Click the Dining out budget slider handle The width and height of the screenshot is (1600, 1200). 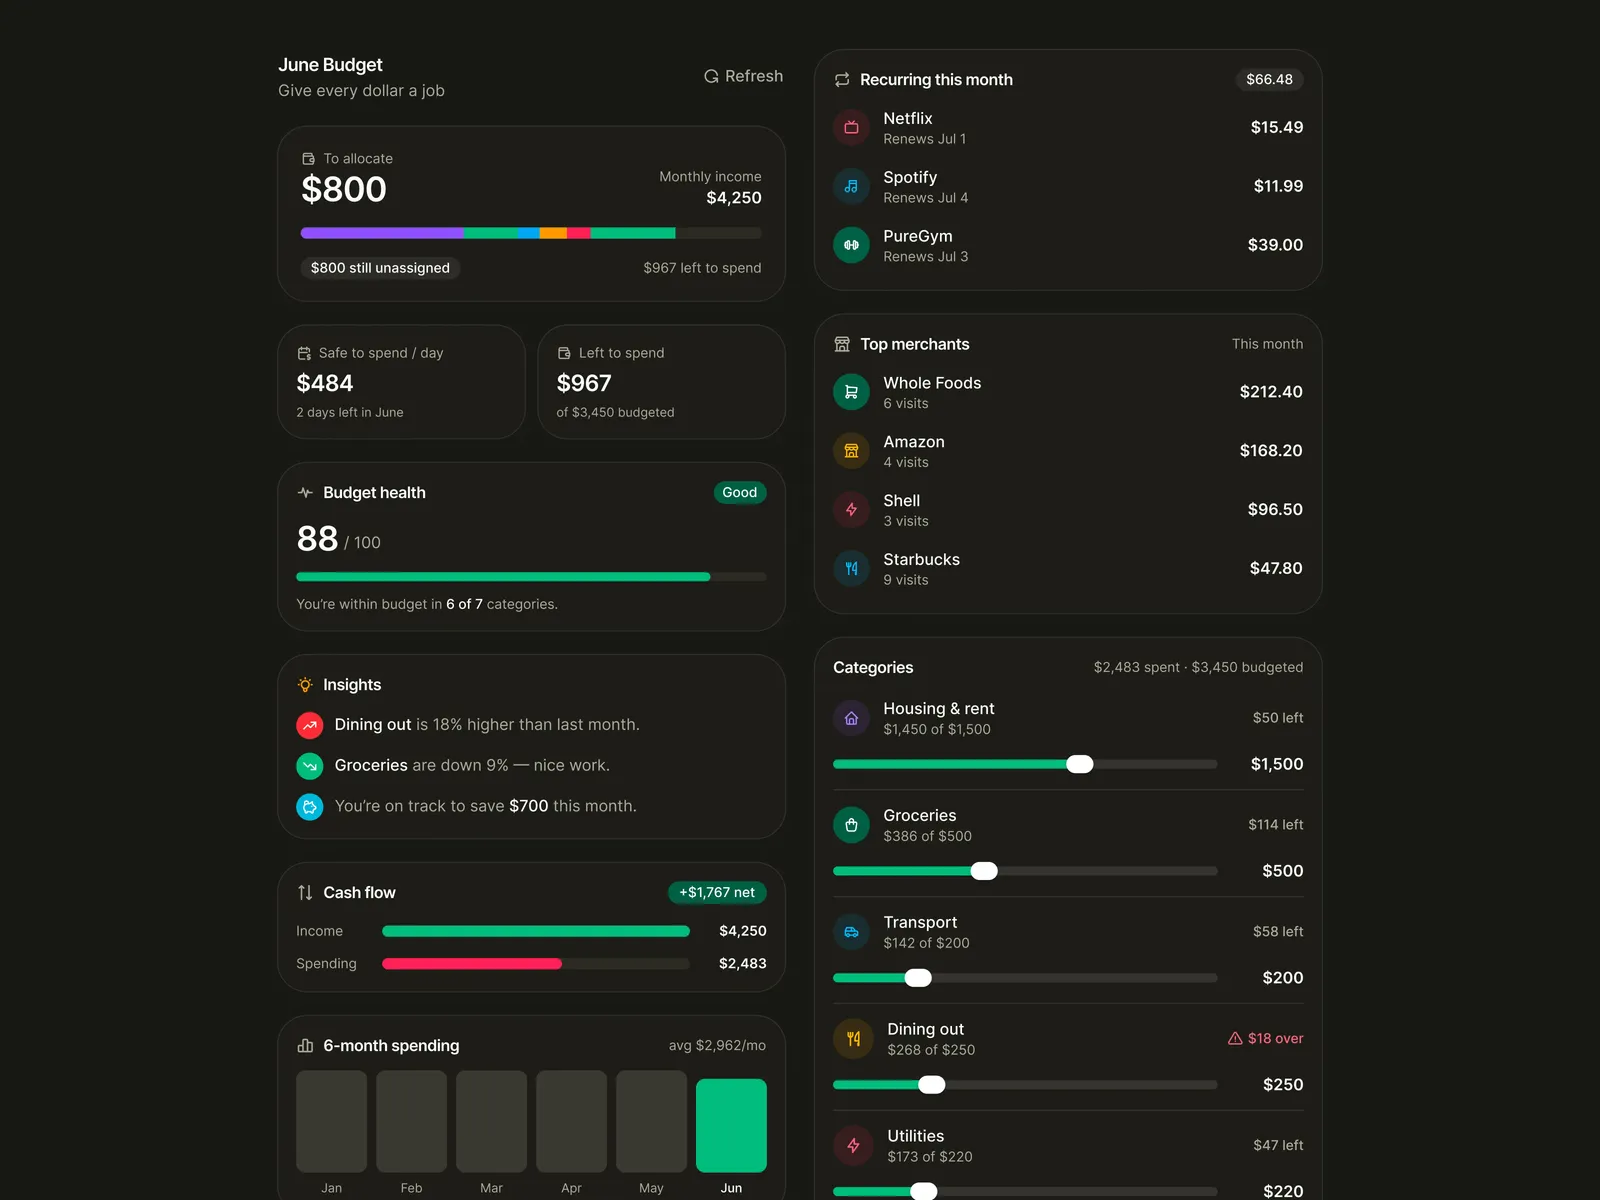coord(931,1085)
